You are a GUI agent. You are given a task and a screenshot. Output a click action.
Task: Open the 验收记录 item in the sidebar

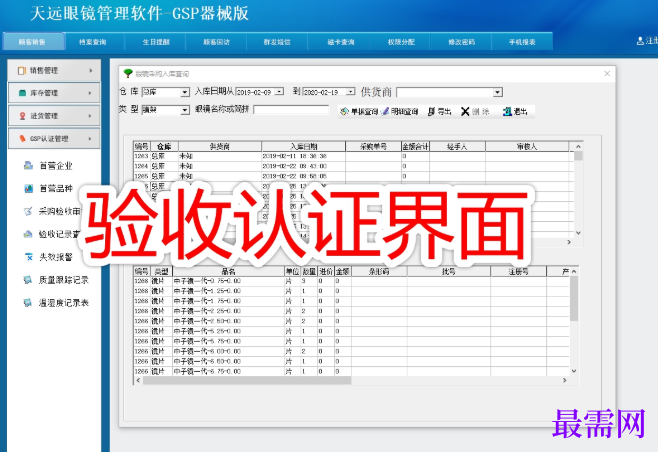click(52, 234)
